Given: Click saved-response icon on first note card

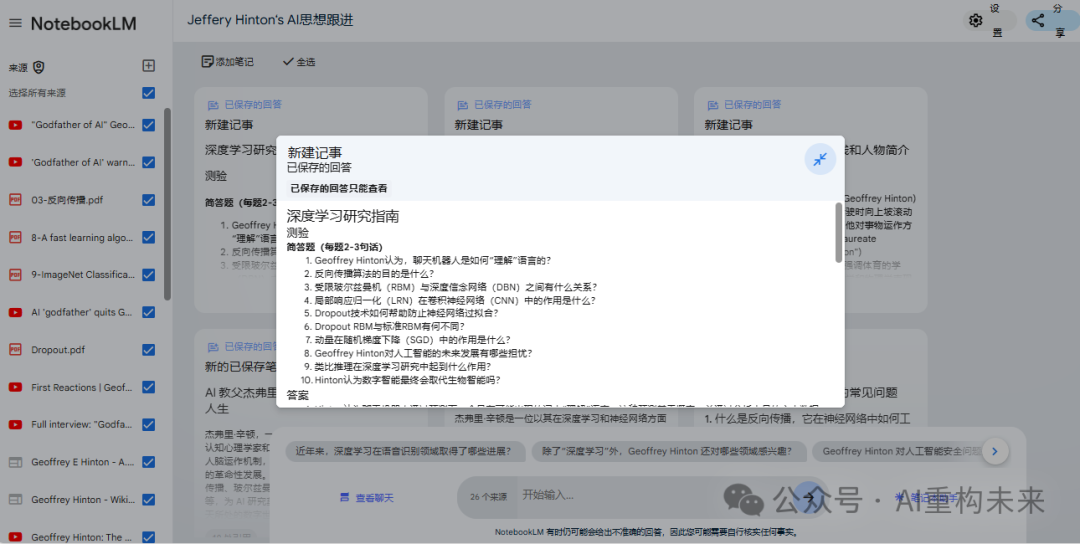Looking at the screenshot, I should pyautogui.click(x=214, y=105).
